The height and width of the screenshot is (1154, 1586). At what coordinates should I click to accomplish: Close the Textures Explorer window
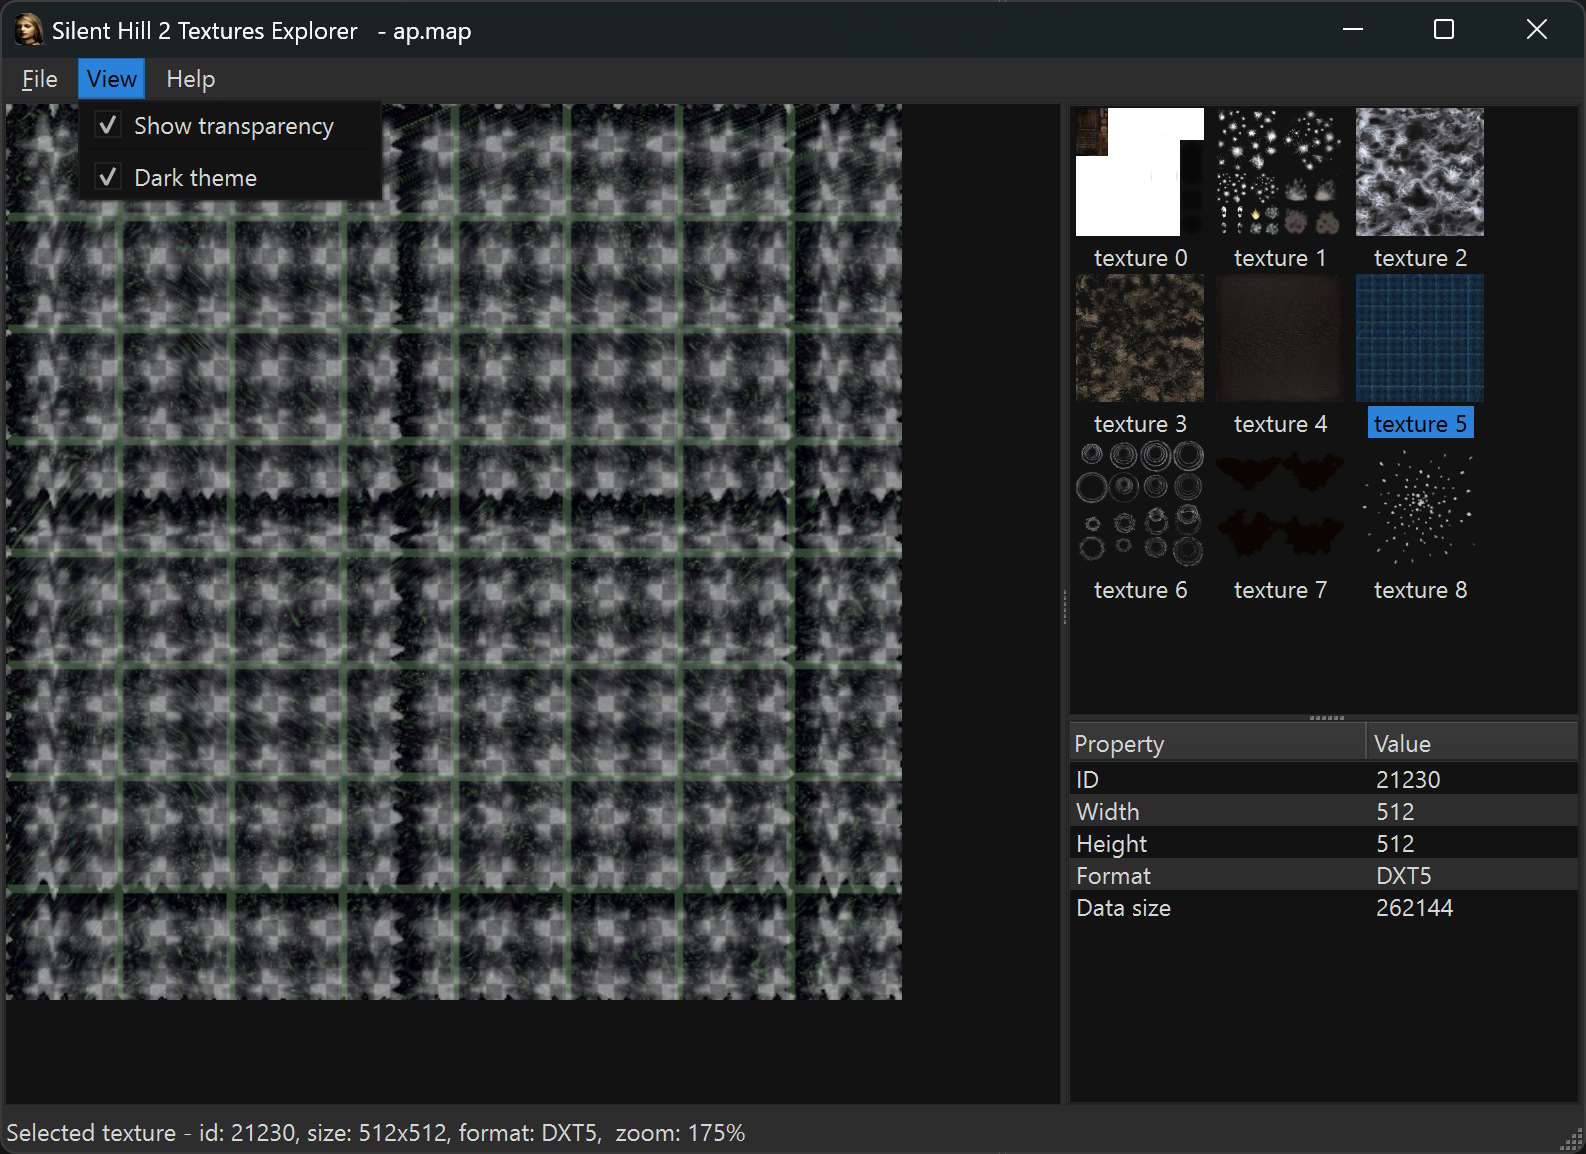1537,30
